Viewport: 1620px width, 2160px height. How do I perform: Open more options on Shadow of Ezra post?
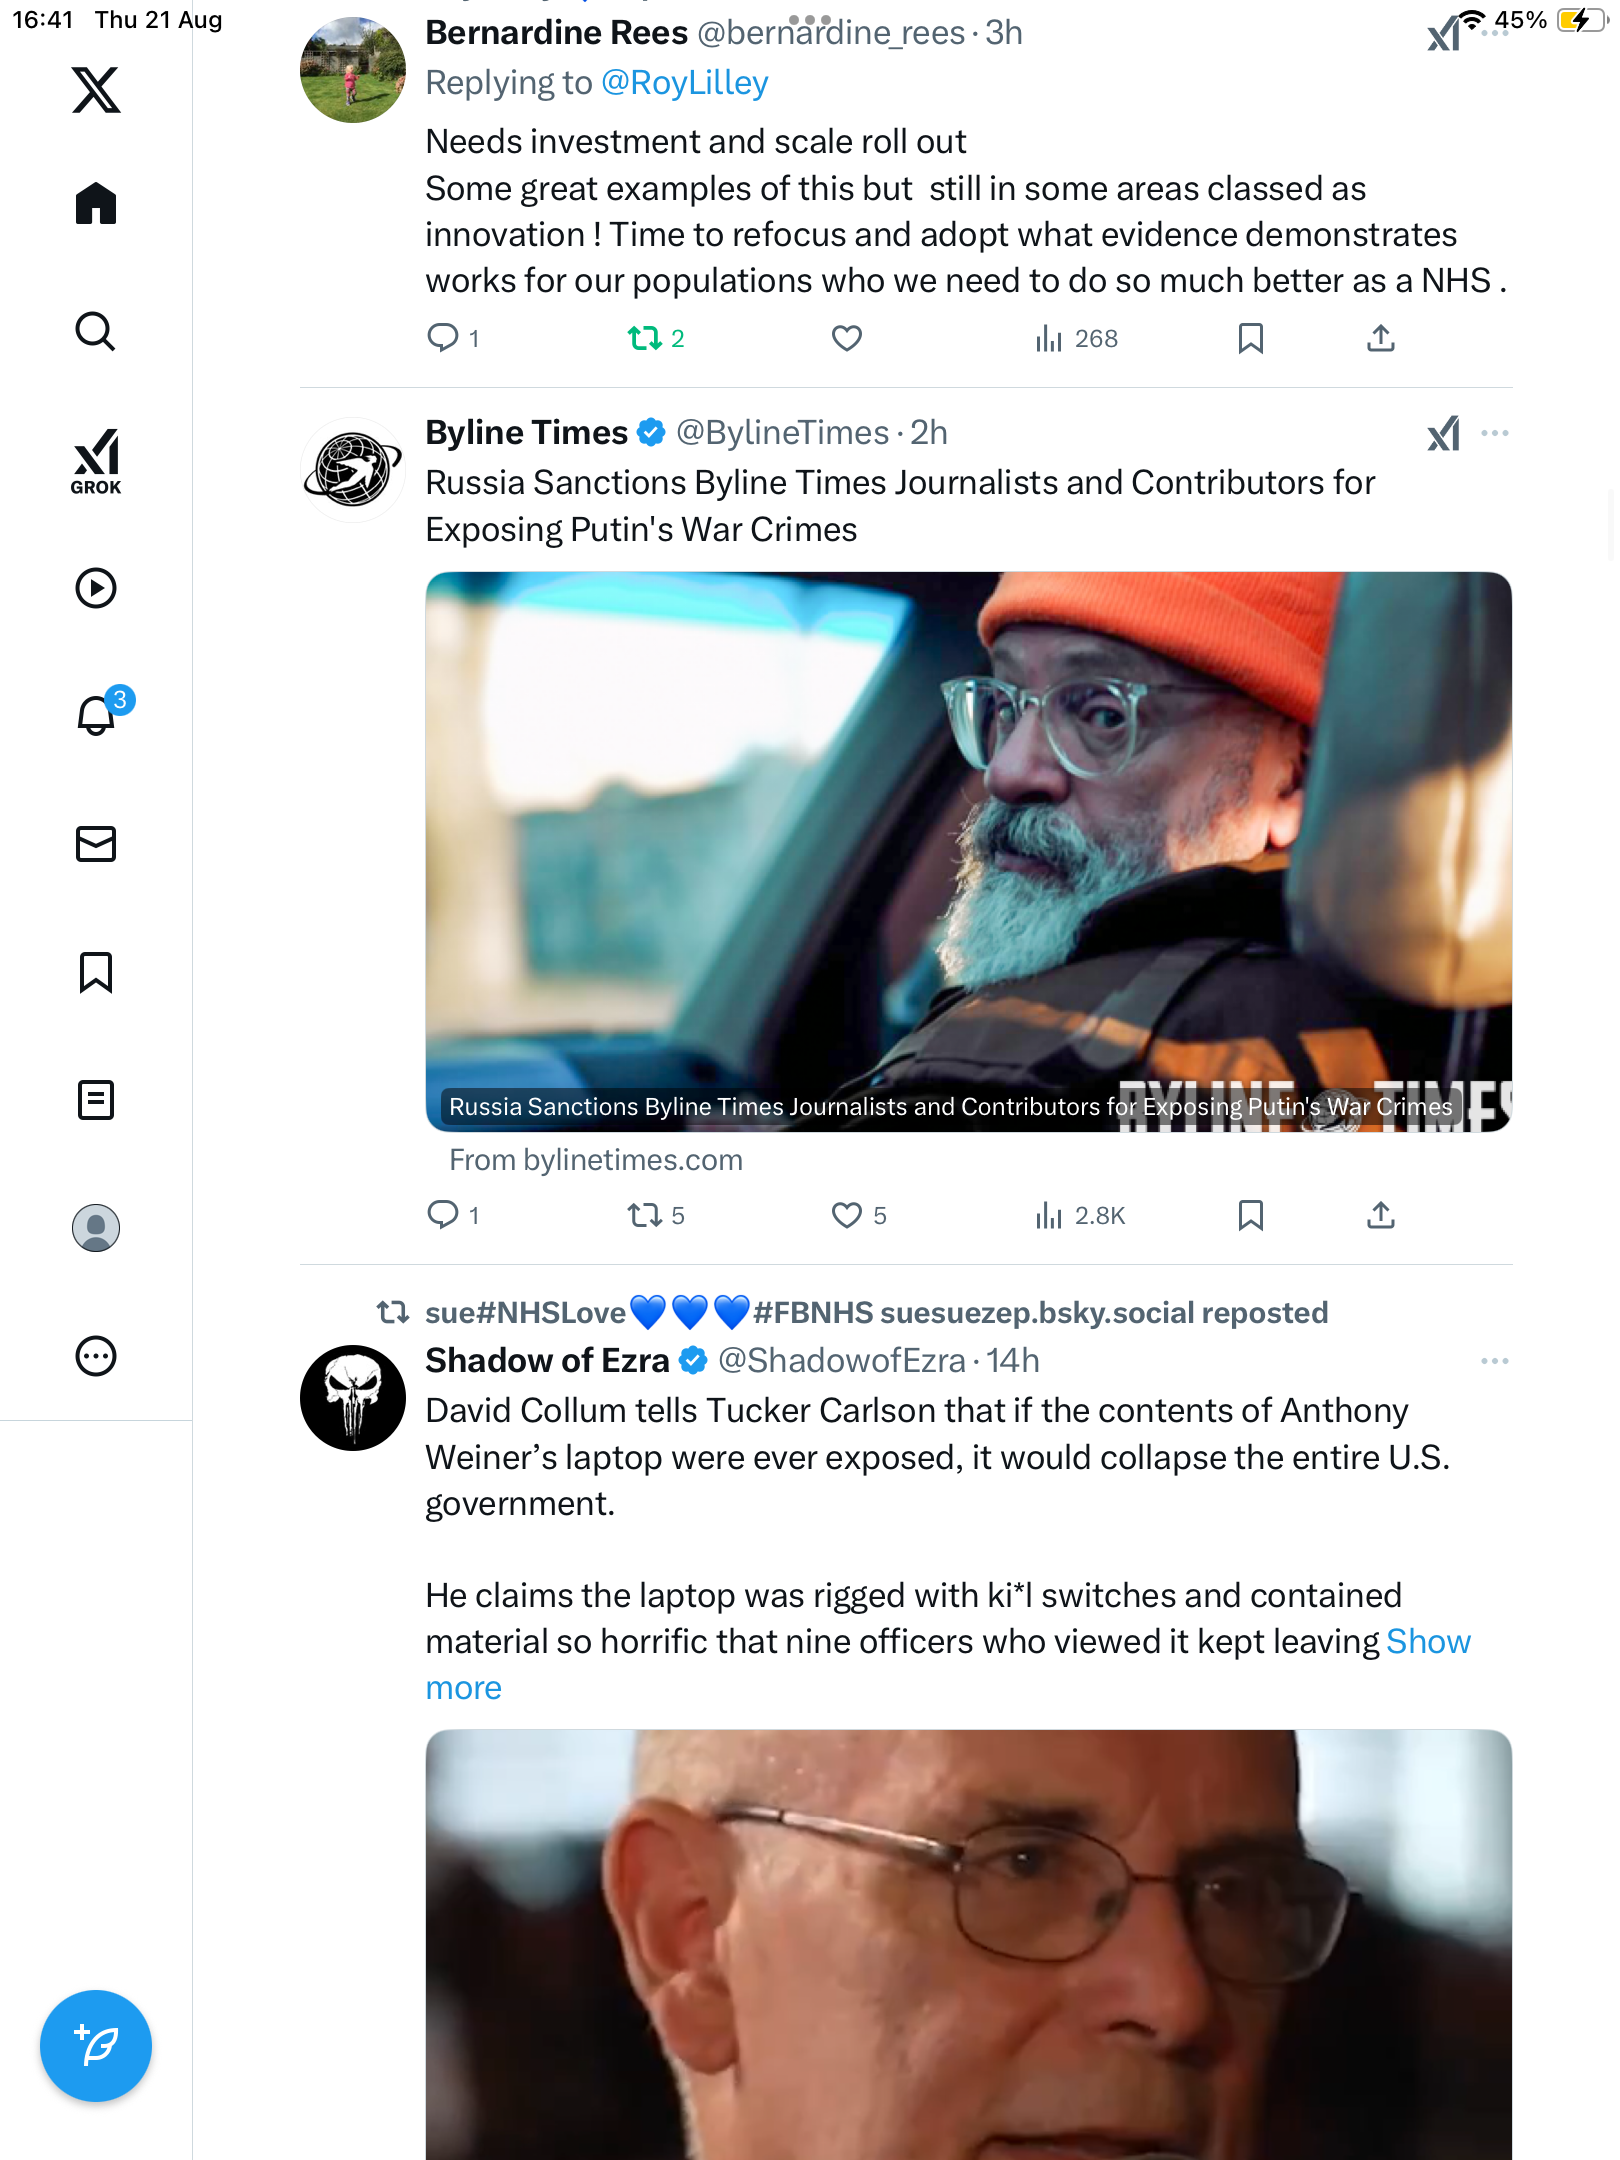(1494, 1361)
